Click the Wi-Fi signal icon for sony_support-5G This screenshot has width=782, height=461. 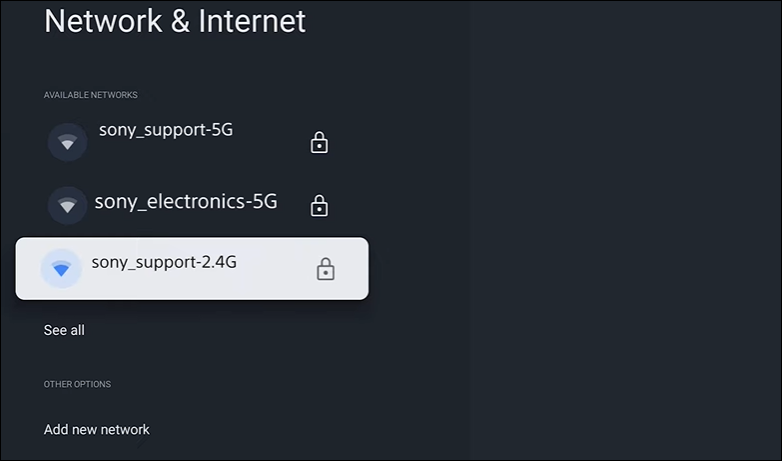[x=67, y=142]
